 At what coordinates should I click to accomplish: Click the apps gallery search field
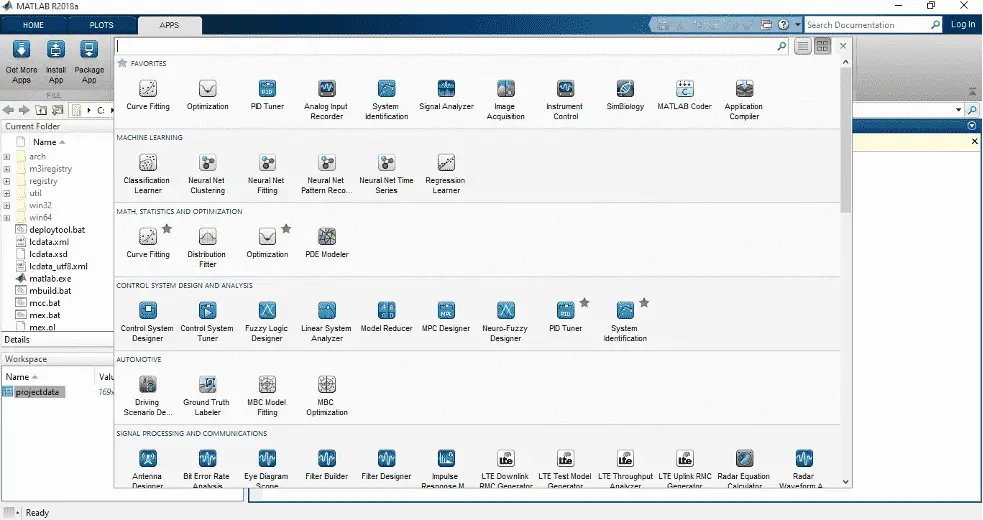pos(452,46)
